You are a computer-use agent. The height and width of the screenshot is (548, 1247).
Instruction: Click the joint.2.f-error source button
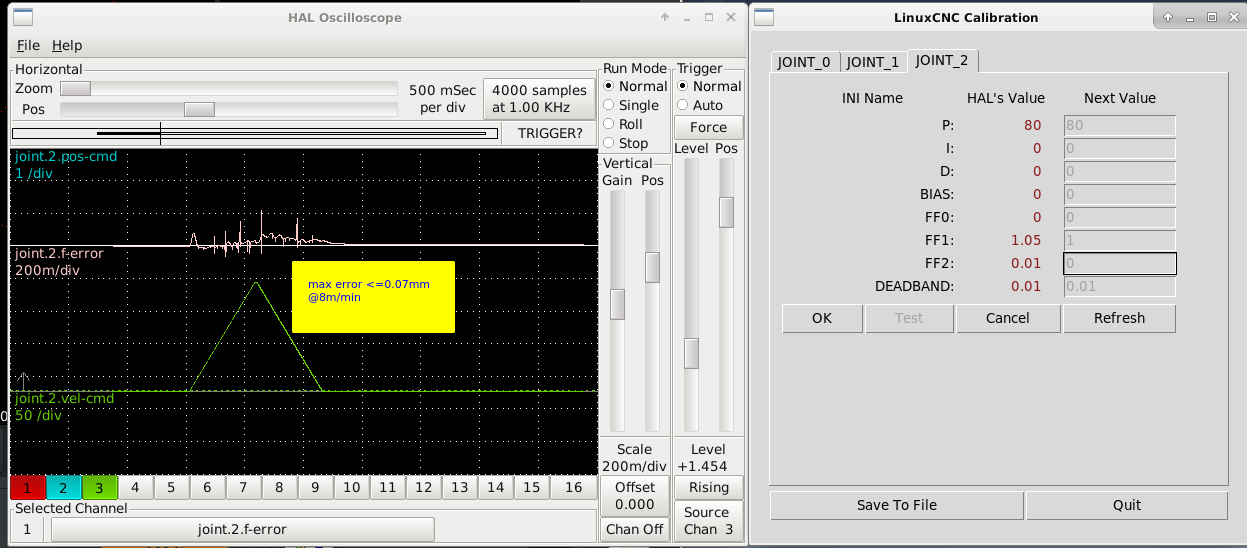pyautogui.click(x=243, y=529)
